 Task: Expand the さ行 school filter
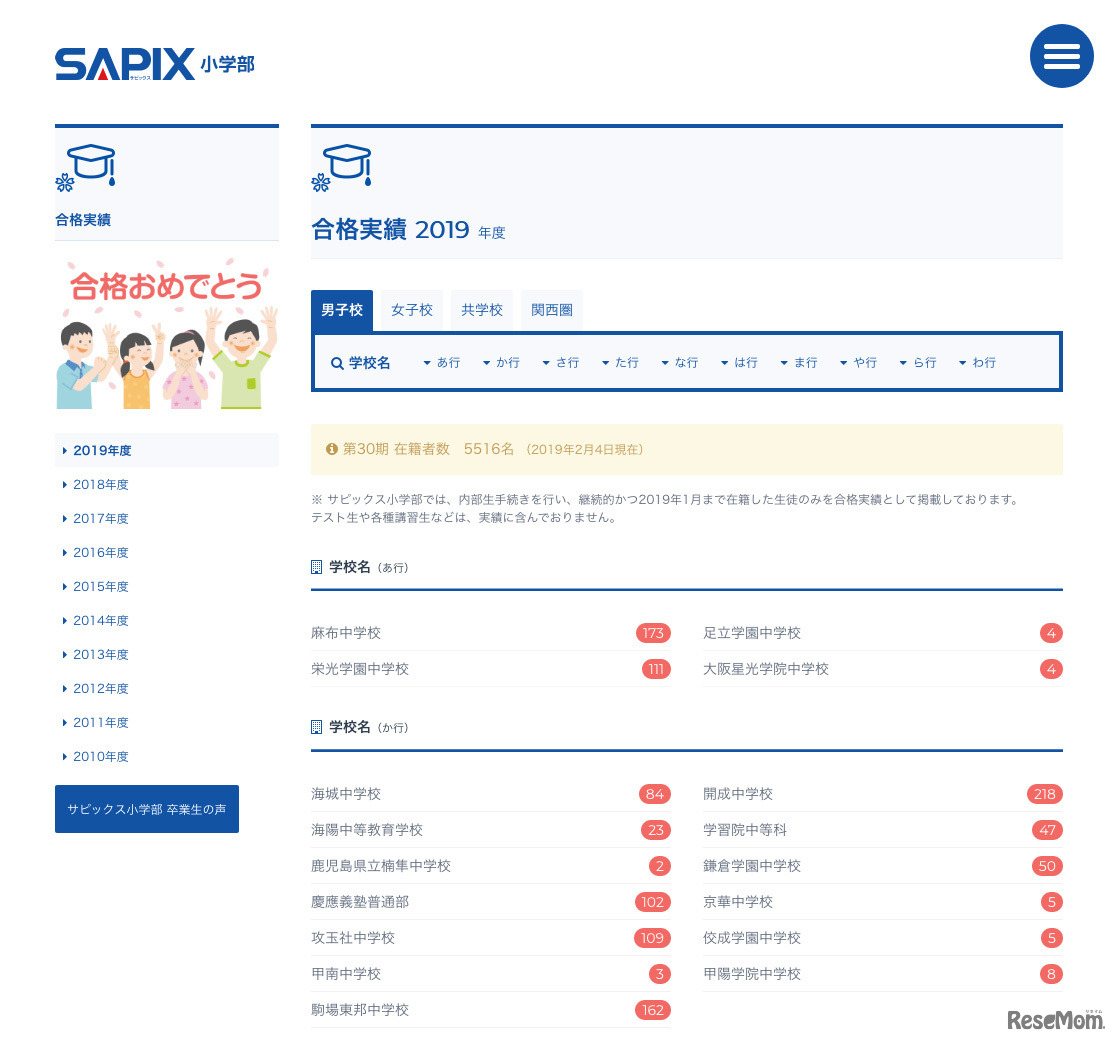561,363
